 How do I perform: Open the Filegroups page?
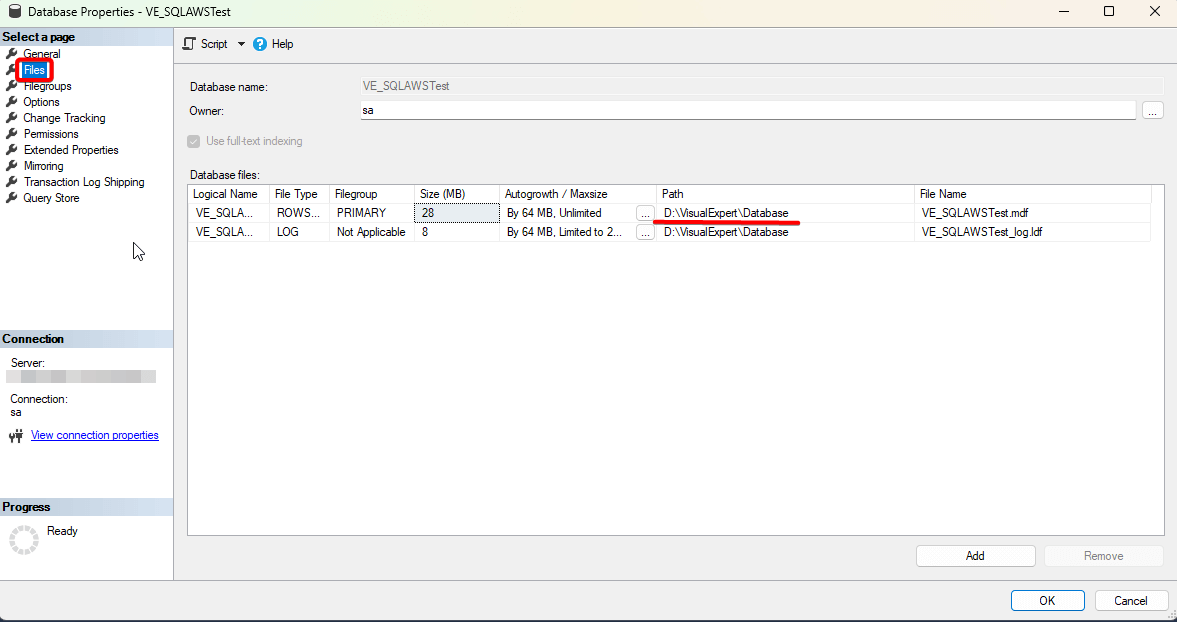[x=47, y=86]
